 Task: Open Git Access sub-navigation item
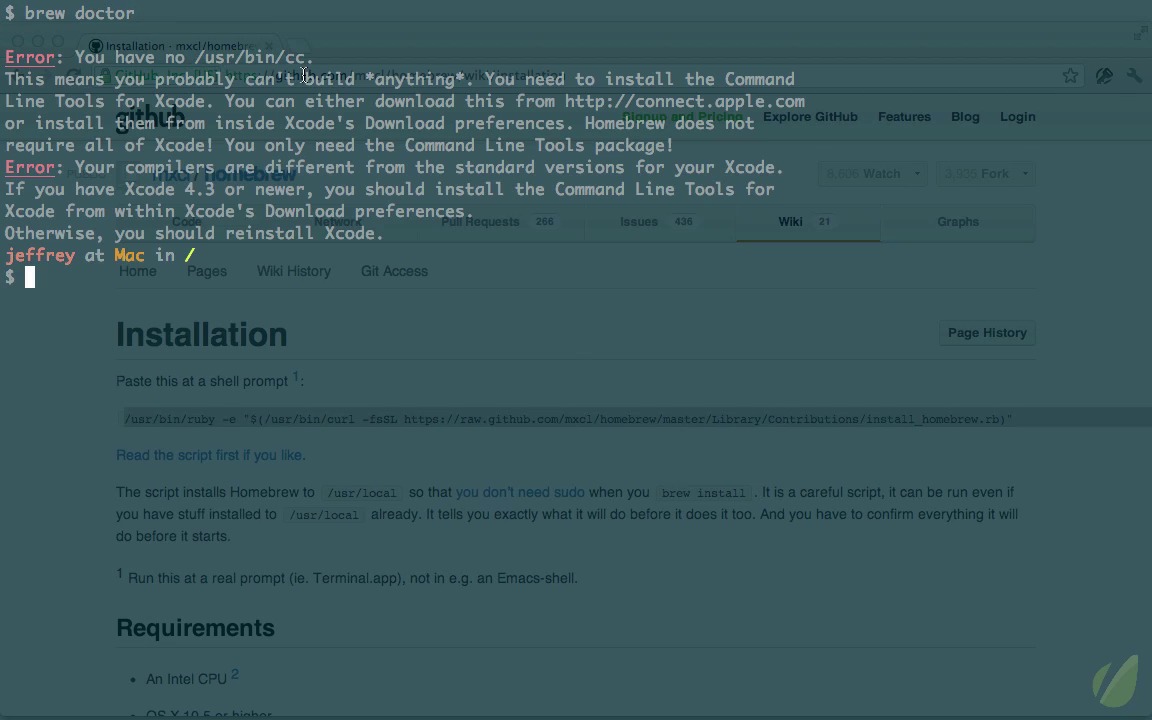pos(394,271)
